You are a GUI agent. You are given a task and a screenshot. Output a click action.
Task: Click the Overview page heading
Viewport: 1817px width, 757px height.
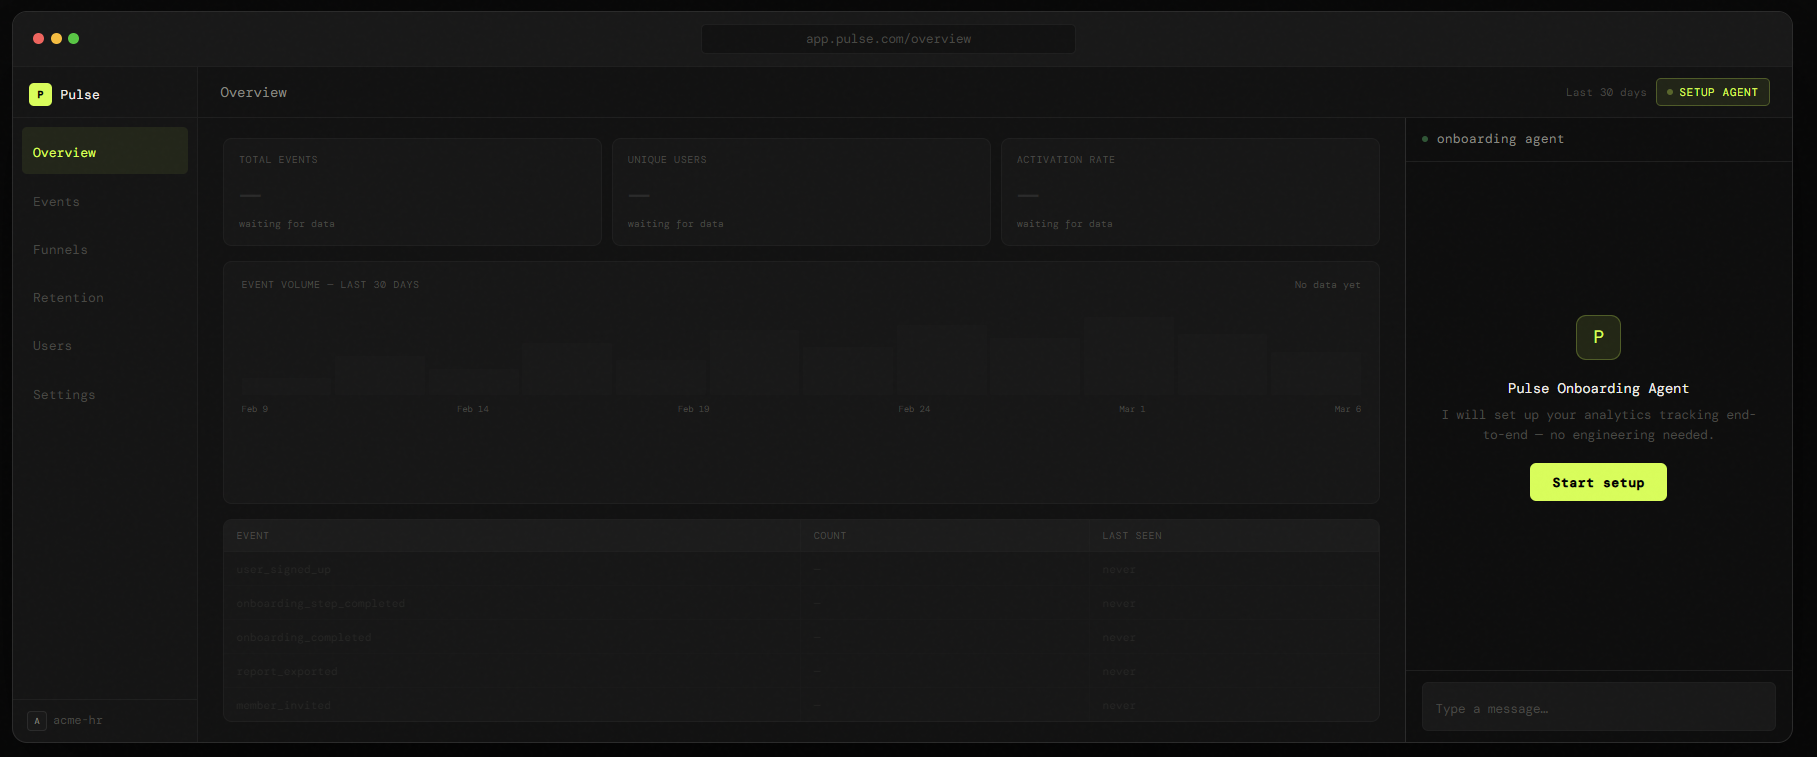(x=254, y=92)
